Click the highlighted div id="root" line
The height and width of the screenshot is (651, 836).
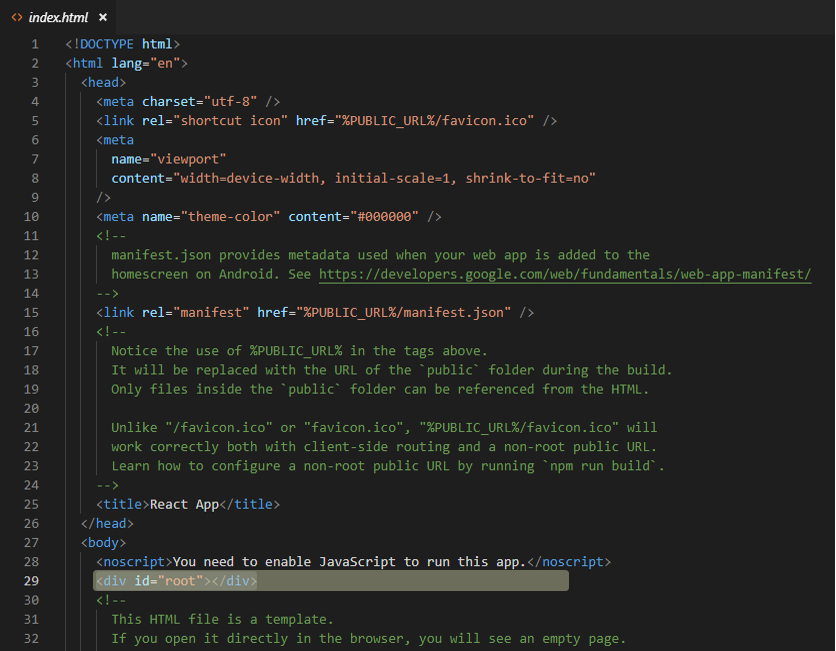[x=331, y=581]
